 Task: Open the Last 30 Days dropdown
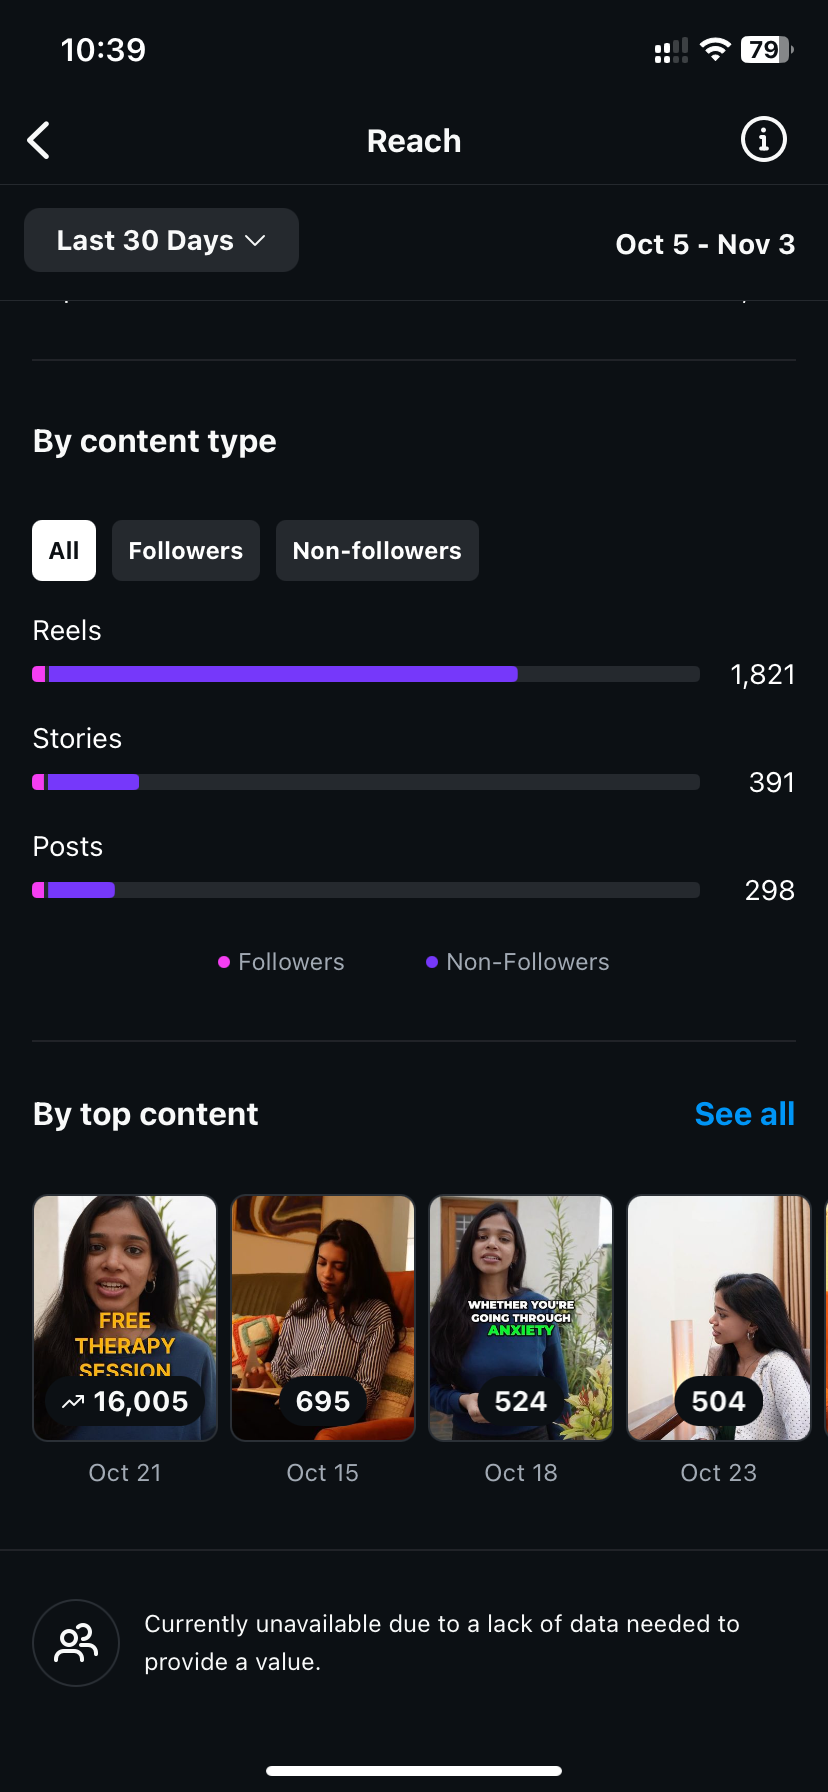[x=161, y=241]
